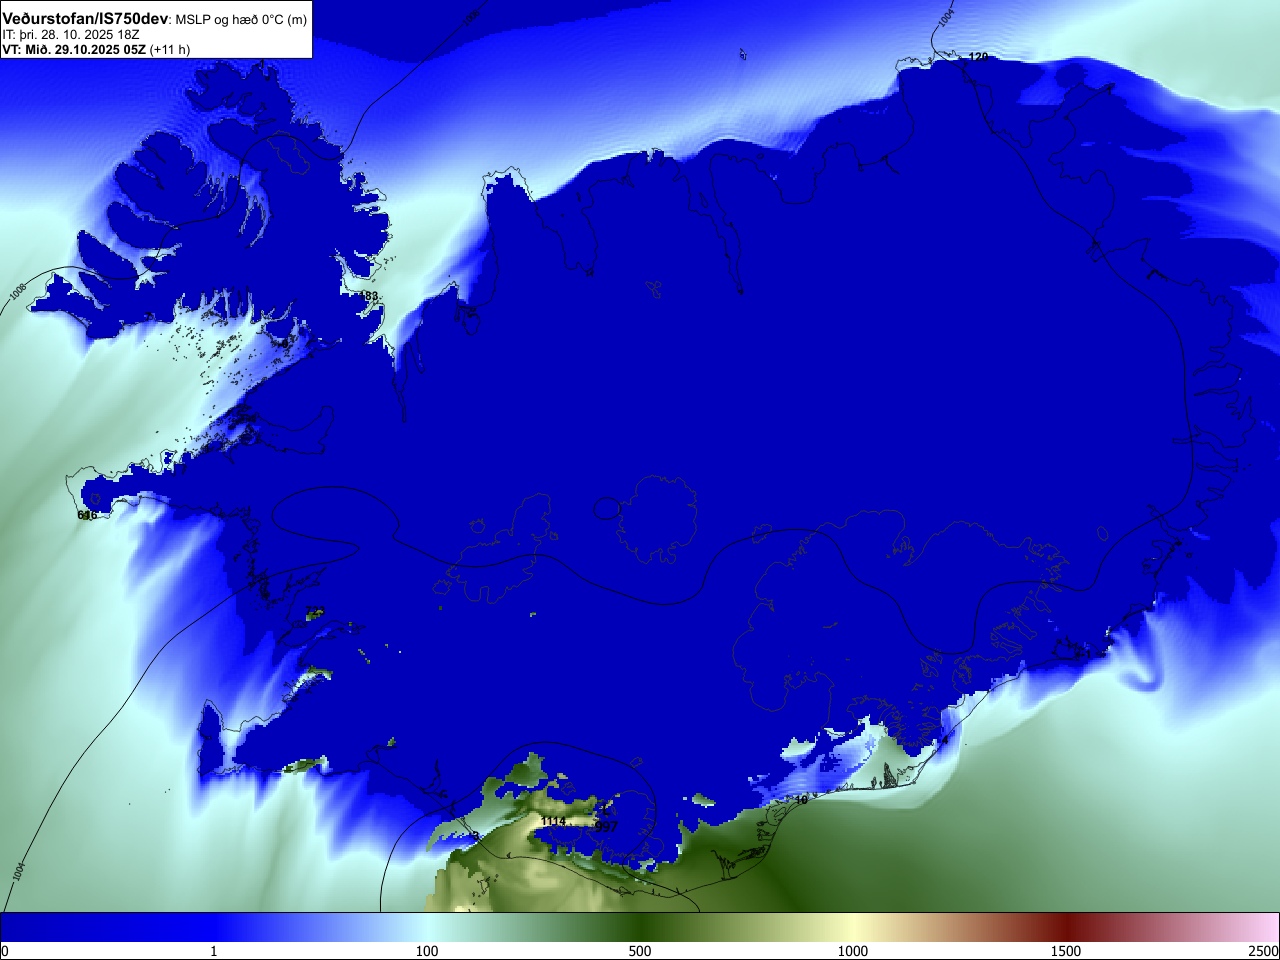Click the "2500" label on the color scale
1280x960 pixels.
(1263, 951)
